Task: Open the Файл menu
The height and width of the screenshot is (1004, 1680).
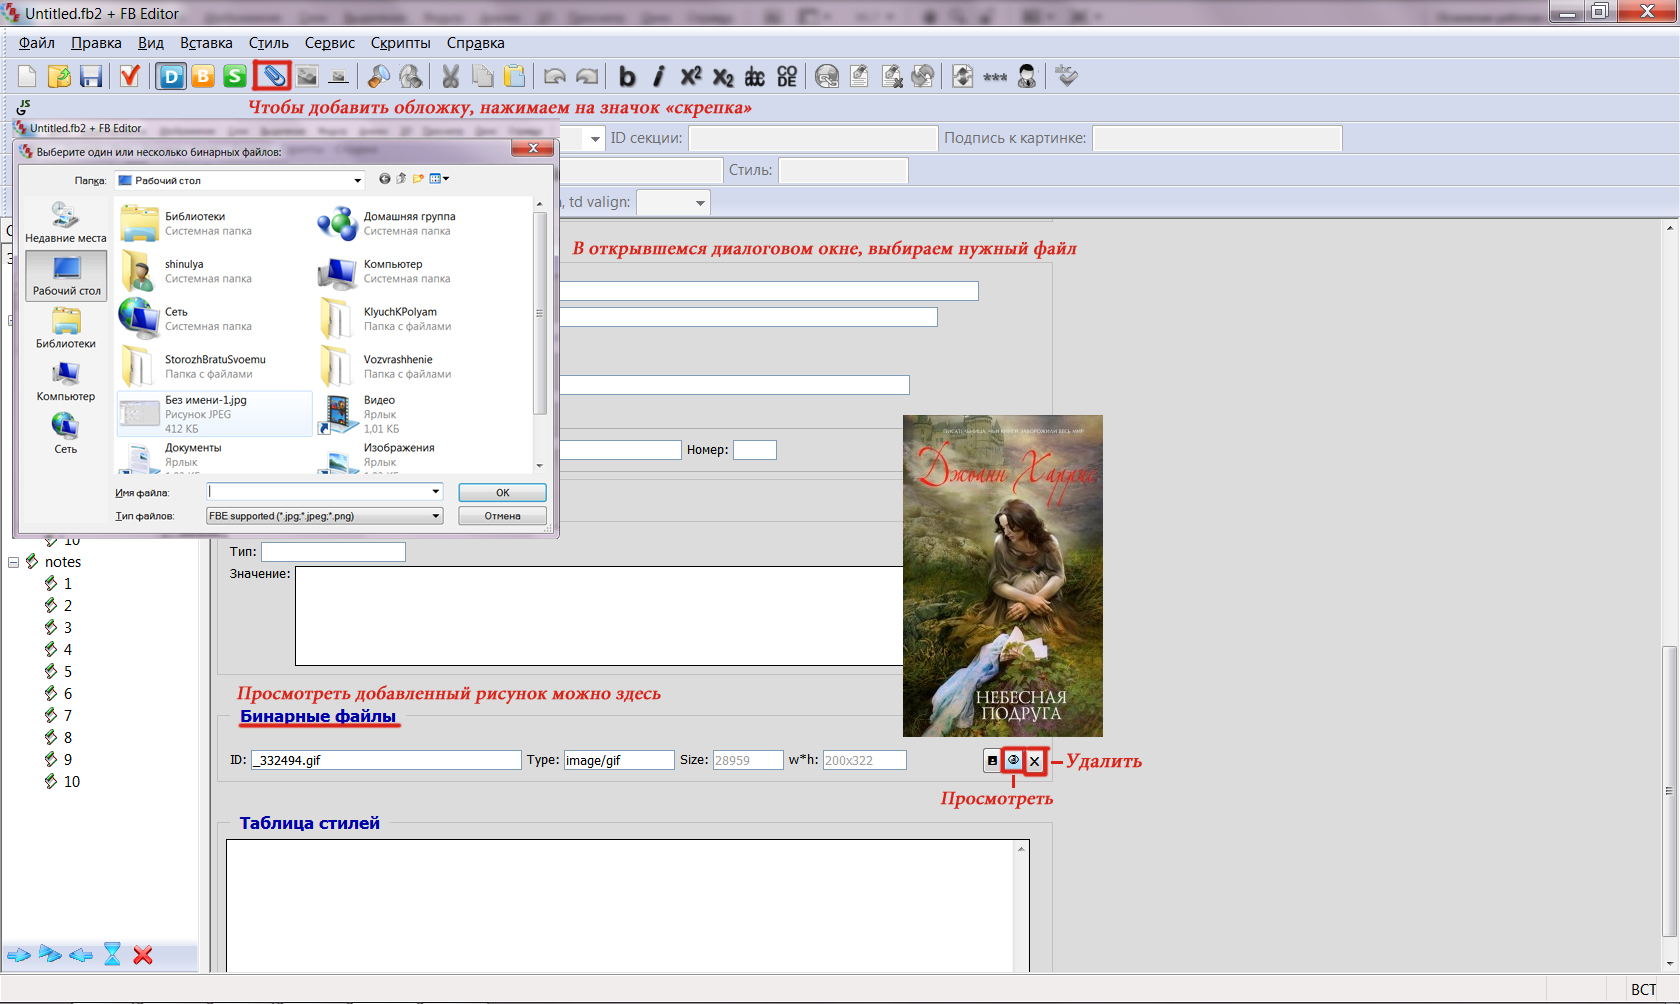Action: click(x=37, y=43)
